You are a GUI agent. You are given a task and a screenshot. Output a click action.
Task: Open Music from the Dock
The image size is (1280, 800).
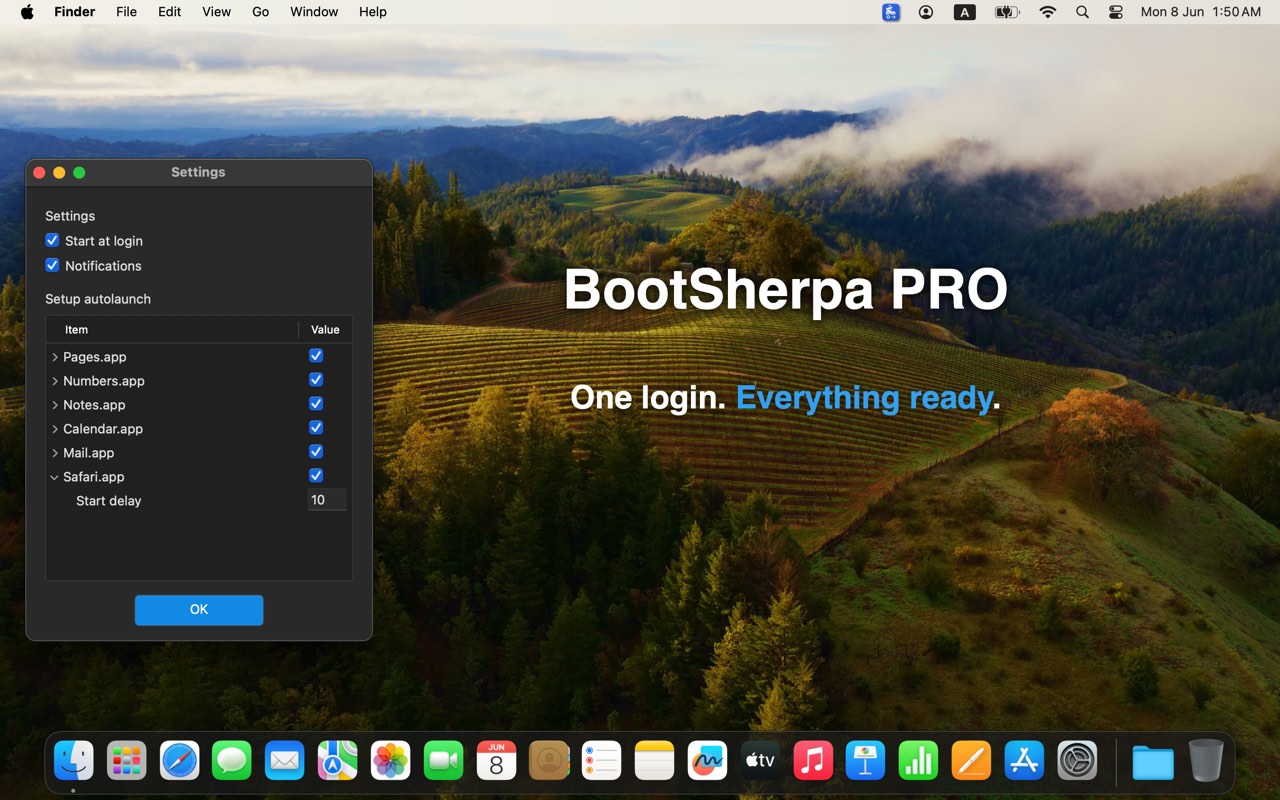pos(813,761)
